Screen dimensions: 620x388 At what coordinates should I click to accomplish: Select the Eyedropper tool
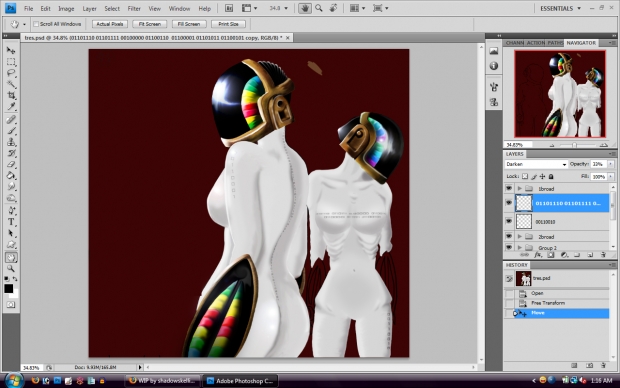[x=11, y=106]
